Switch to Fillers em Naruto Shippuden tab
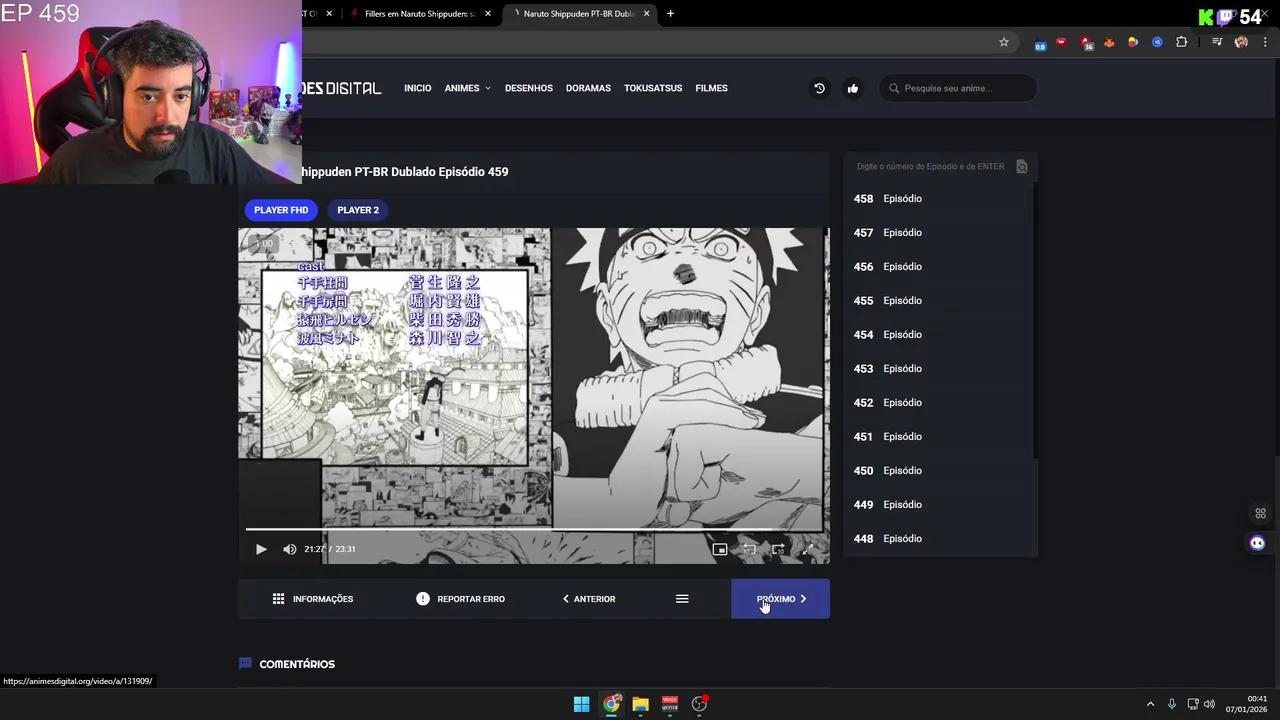The image size is (1280, 720). coord(420,14)
